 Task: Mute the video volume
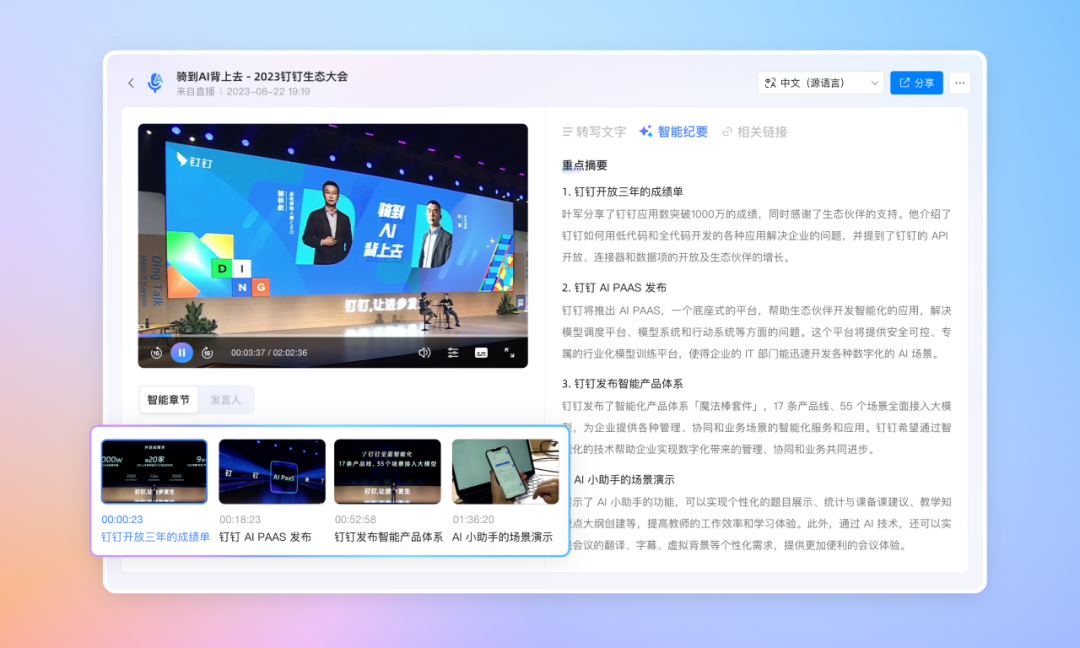tap(424, 352)
